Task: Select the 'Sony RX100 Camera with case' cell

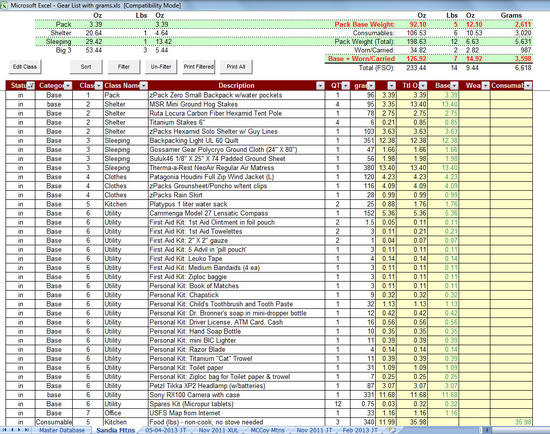Action: click(236, 395)
